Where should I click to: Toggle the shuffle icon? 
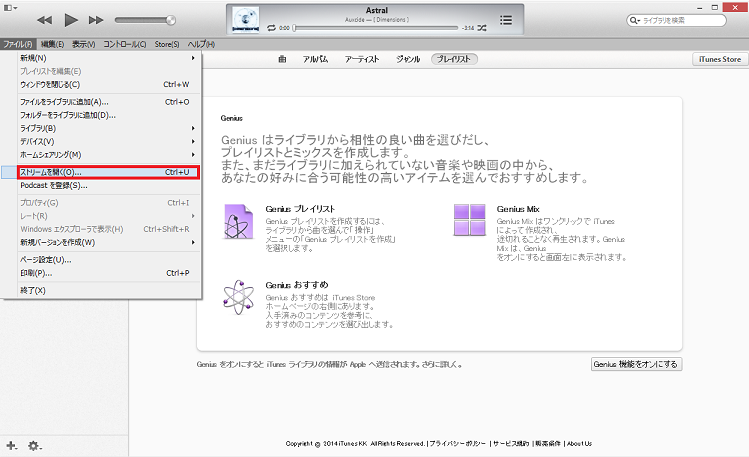pyautogui.click(x=482, y=28)
